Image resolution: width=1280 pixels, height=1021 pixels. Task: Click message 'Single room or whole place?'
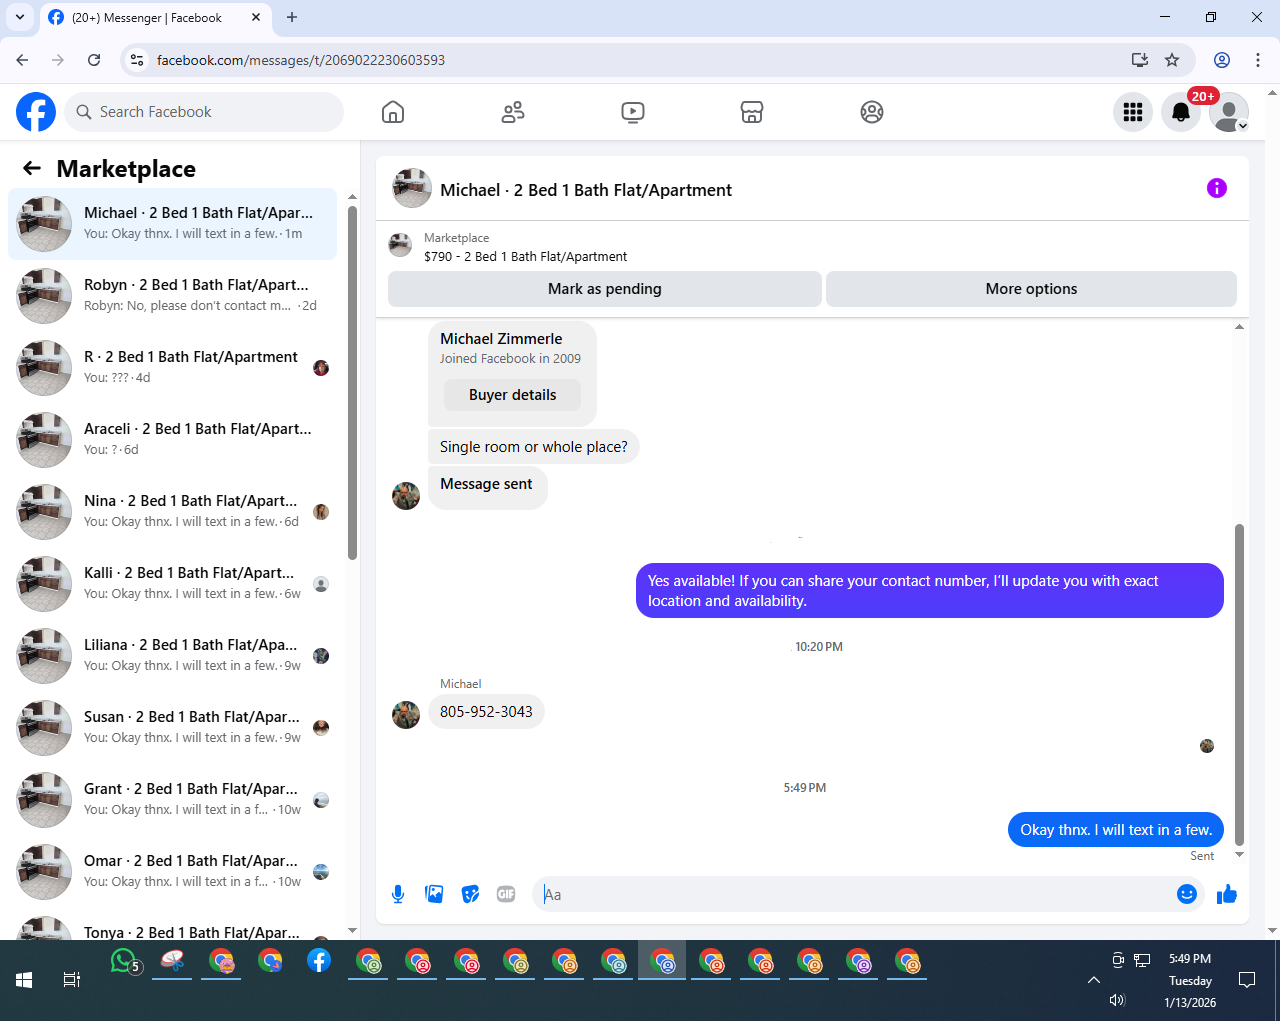[x=534, y=447]
